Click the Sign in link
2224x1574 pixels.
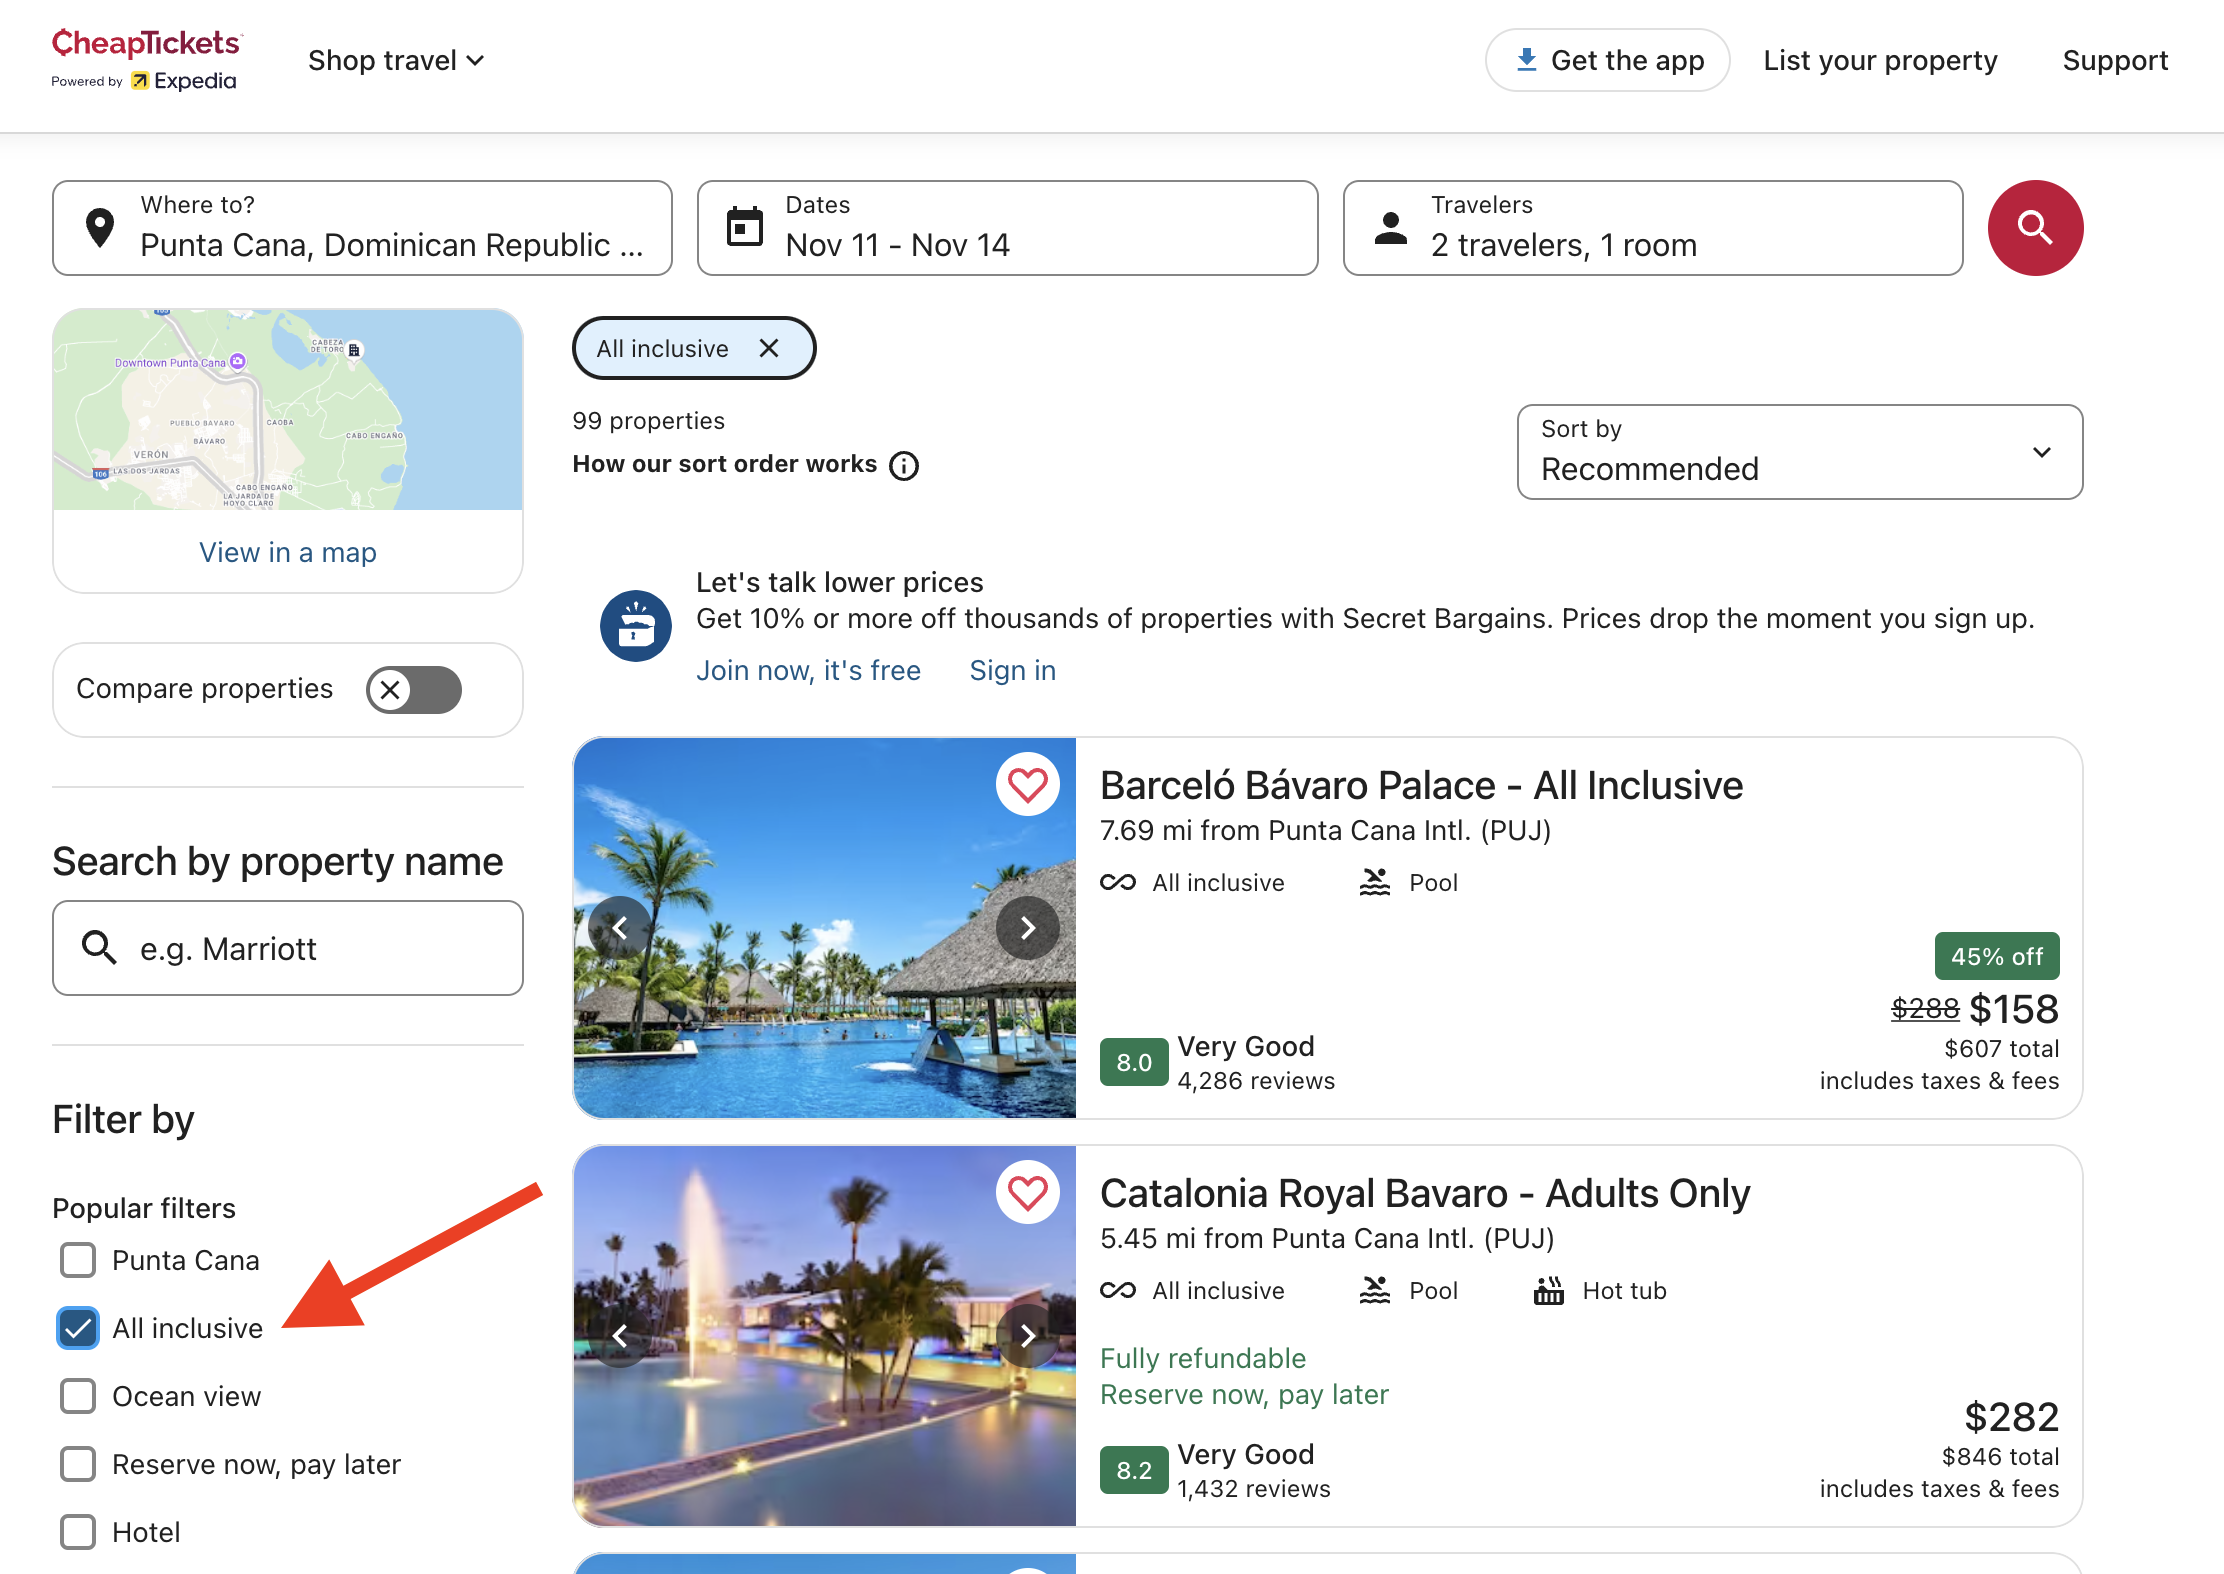click(1013, 670)
